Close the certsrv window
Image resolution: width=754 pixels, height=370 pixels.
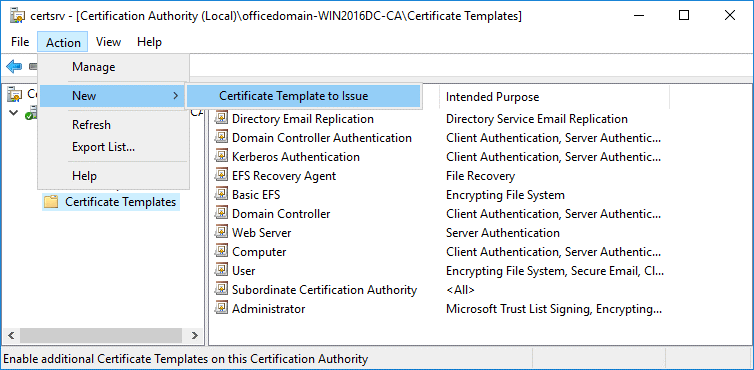[x=729, y=15]
